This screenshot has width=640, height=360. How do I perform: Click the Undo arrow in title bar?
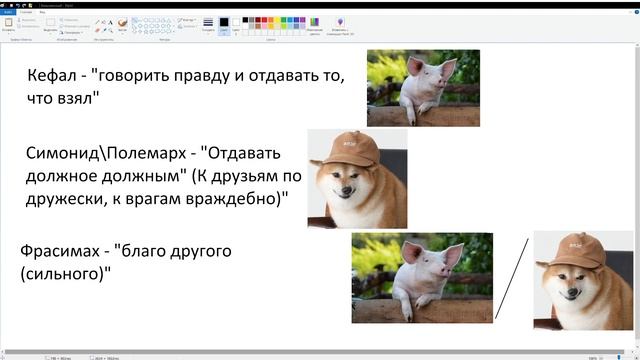[18, 5]
